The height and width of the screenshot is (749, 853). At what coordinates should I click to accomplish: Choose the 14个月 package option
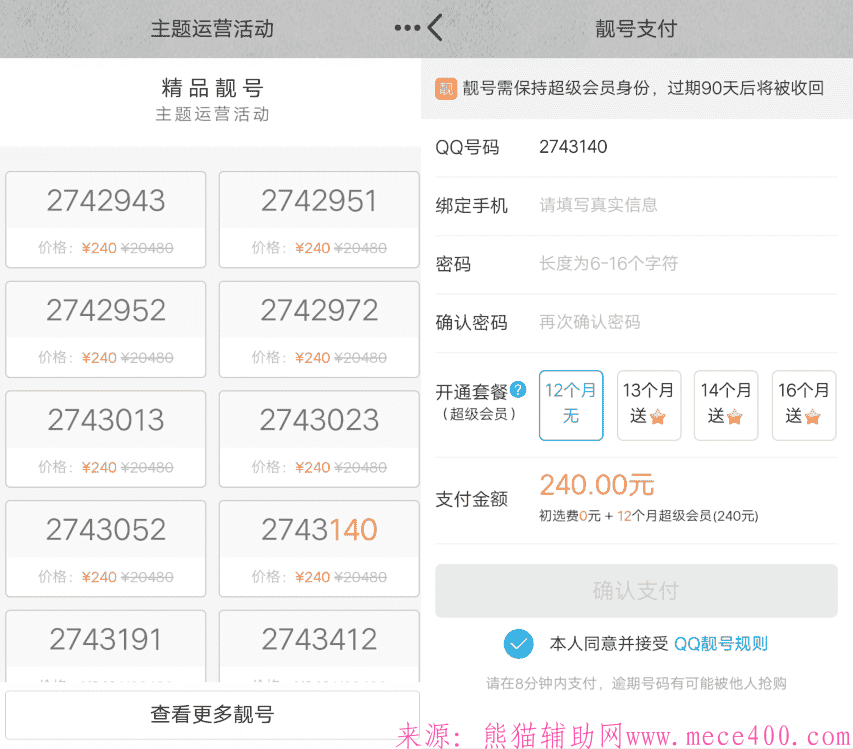(x=725, y=404)
